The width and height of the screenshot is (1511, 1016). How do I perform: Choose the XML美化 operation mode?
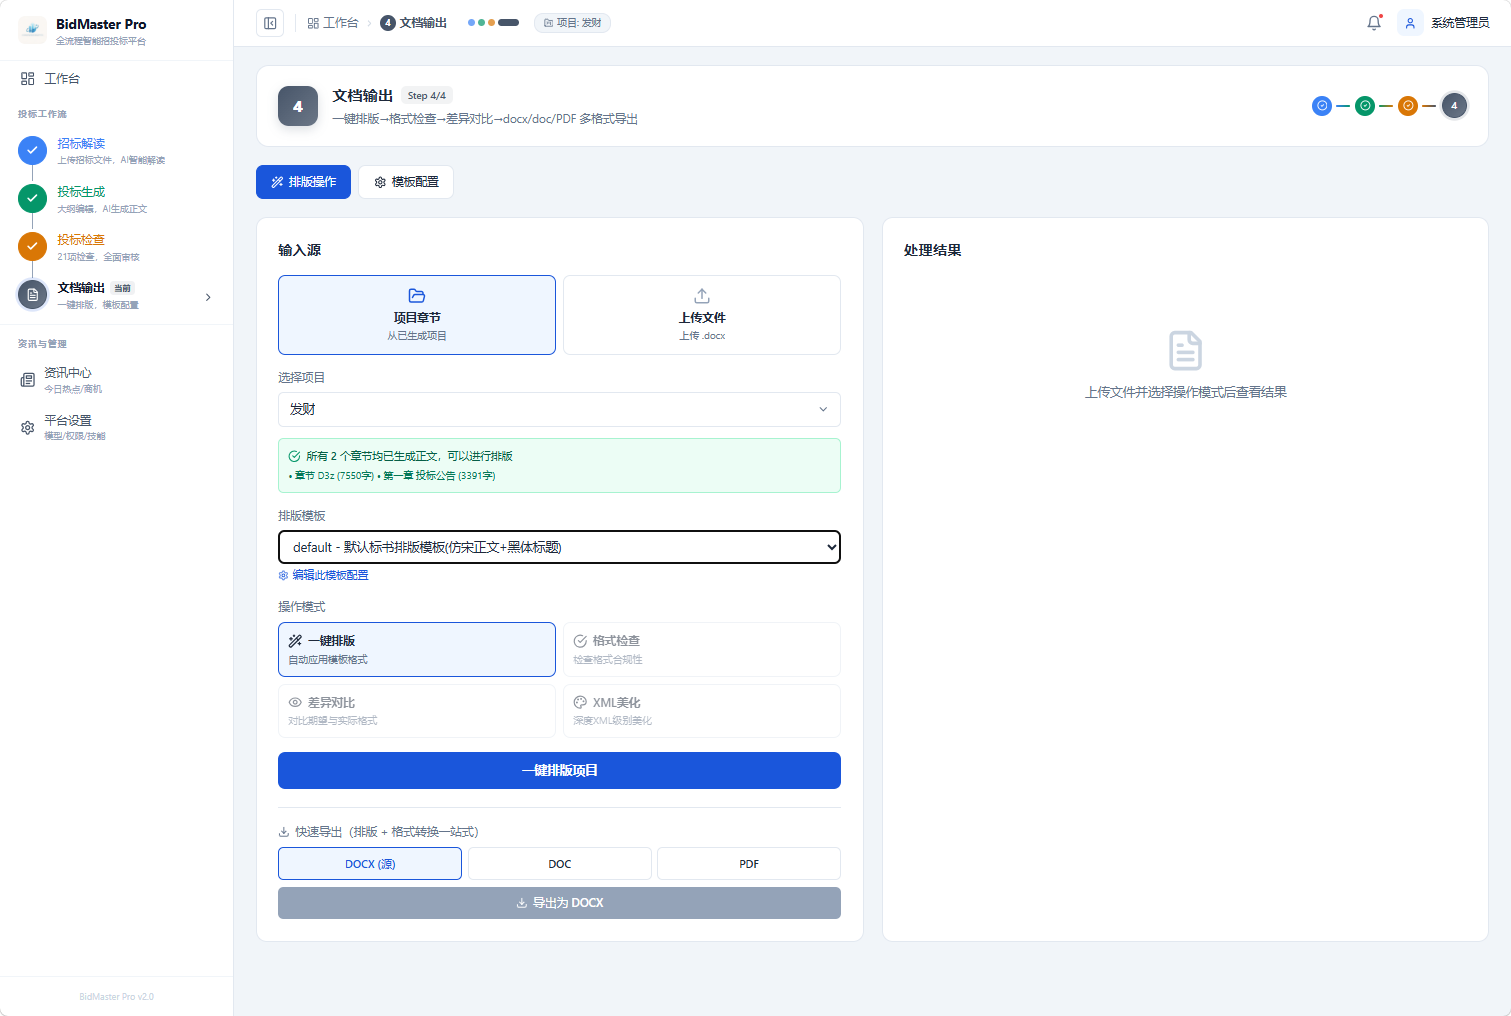point(702,711)
